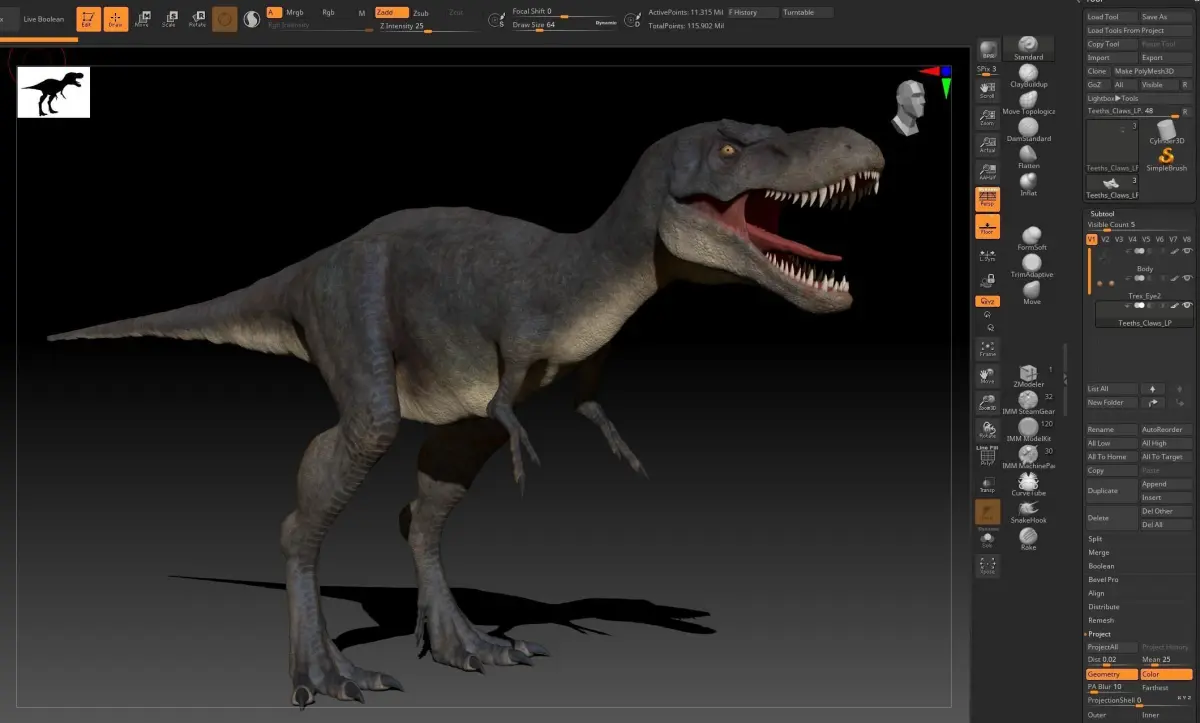Expand the Merge section
Screen dimensions: 1200x723
(x=1098, y=552)
